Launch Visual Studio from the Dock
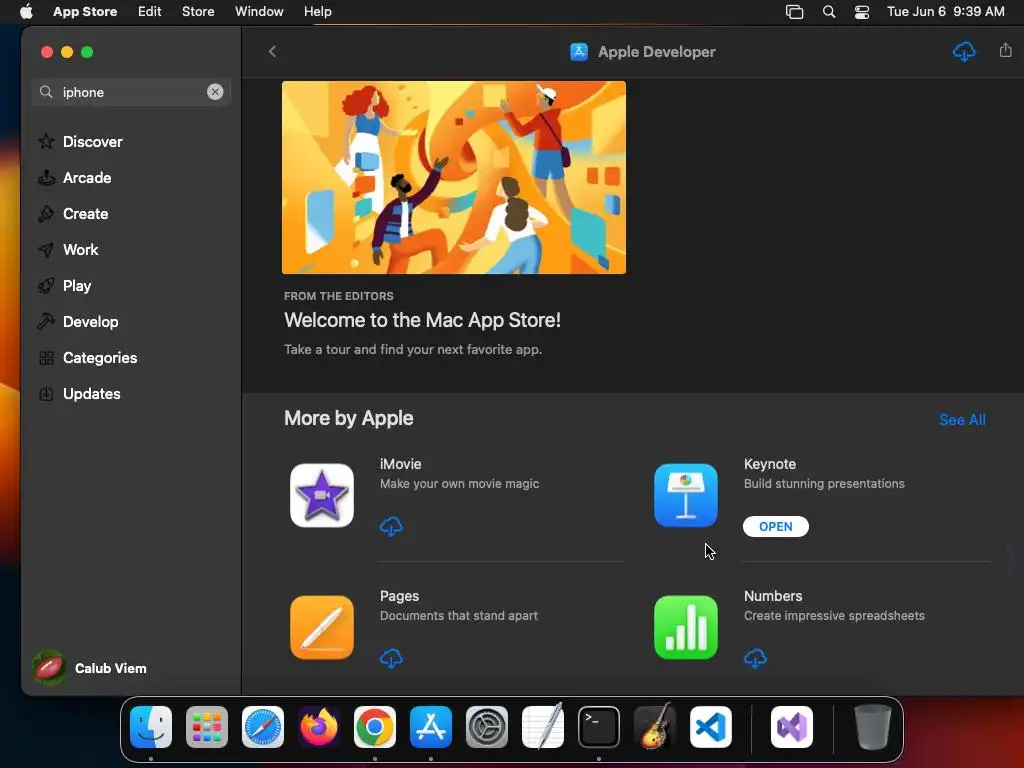This screenshot has width=1024, height=768. pyautogui.click(x=792, y=727)
